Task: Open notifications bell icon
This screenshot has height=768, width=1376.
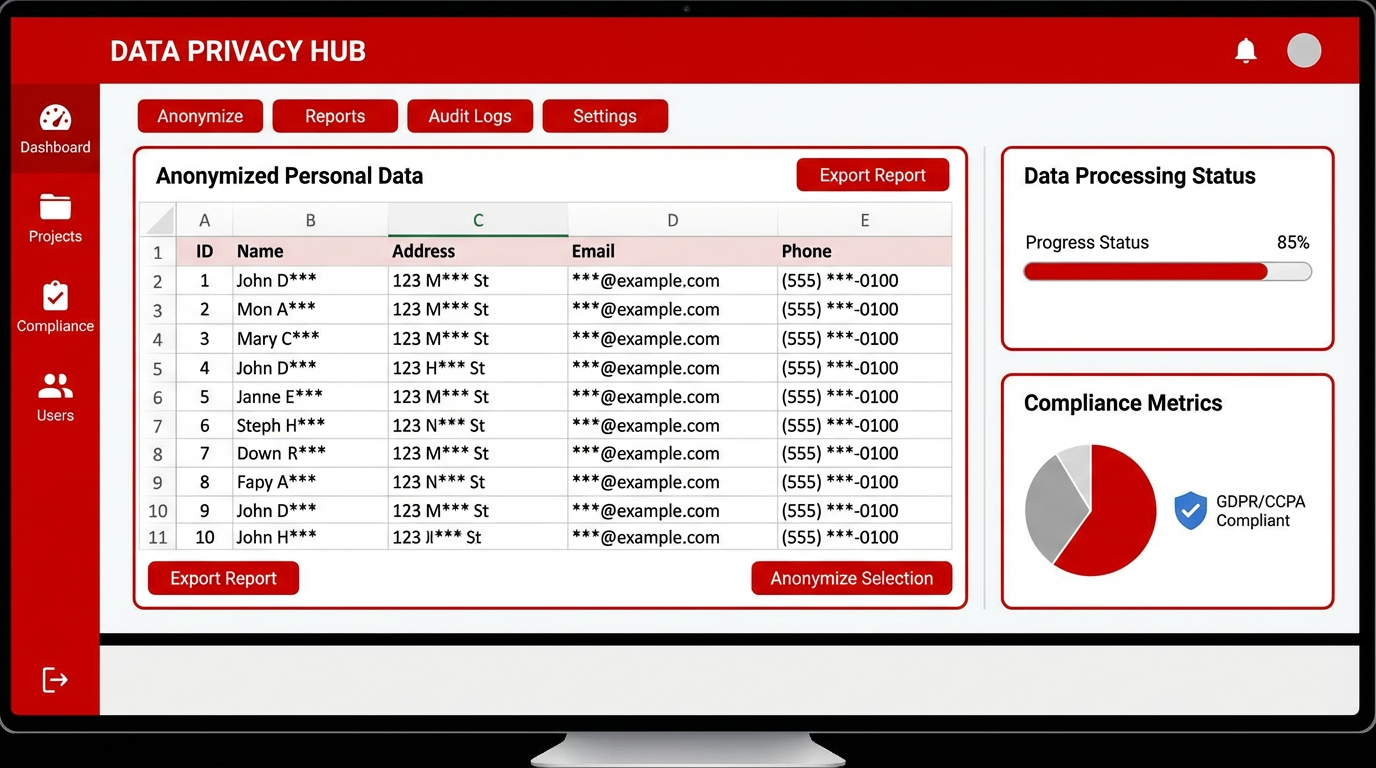Action: [x=1245, y=51]
